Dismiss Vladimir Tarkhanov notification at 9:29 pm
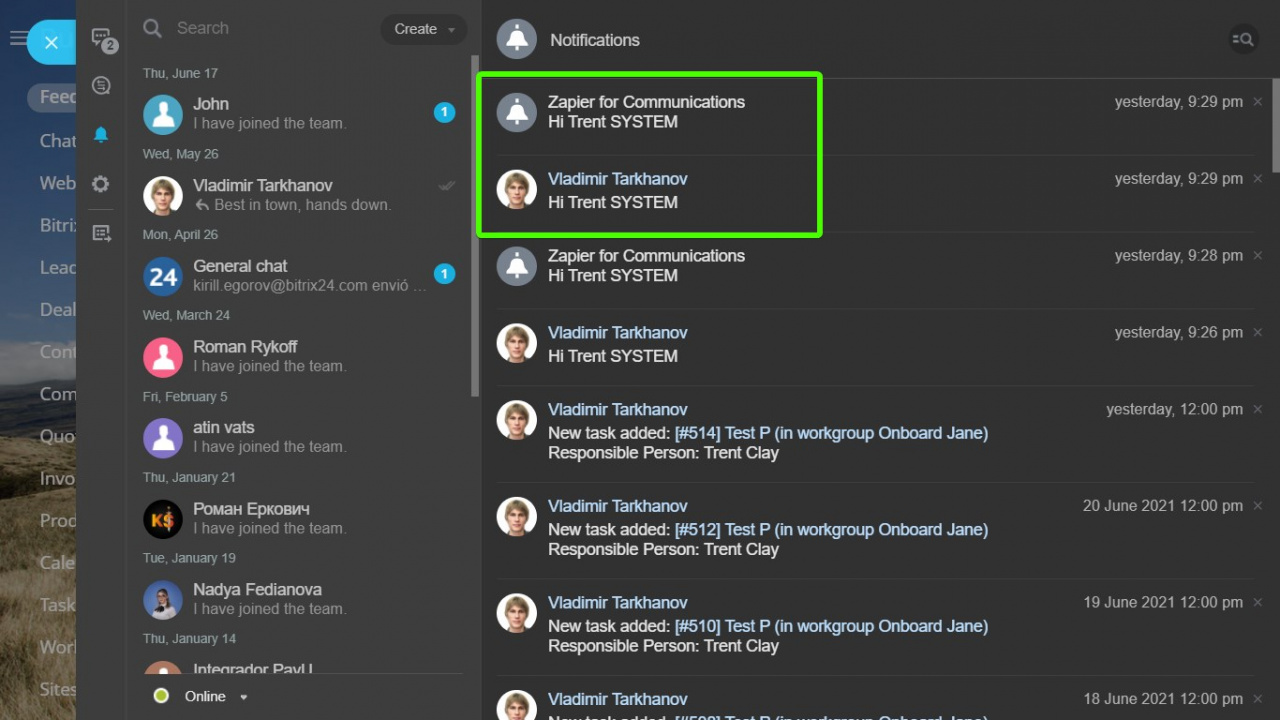Image resolution: width=1280 pixels, height=720 pixels. pos(1258,179)
